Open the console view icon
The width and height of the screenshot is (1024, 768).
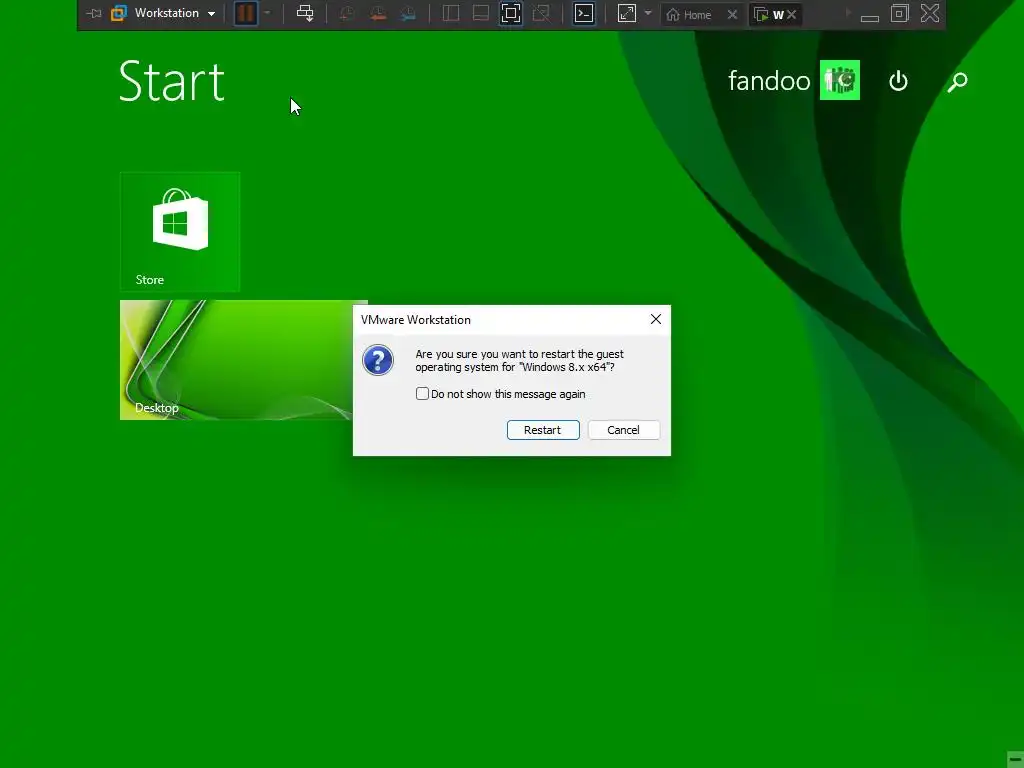[x=584, y=14]
